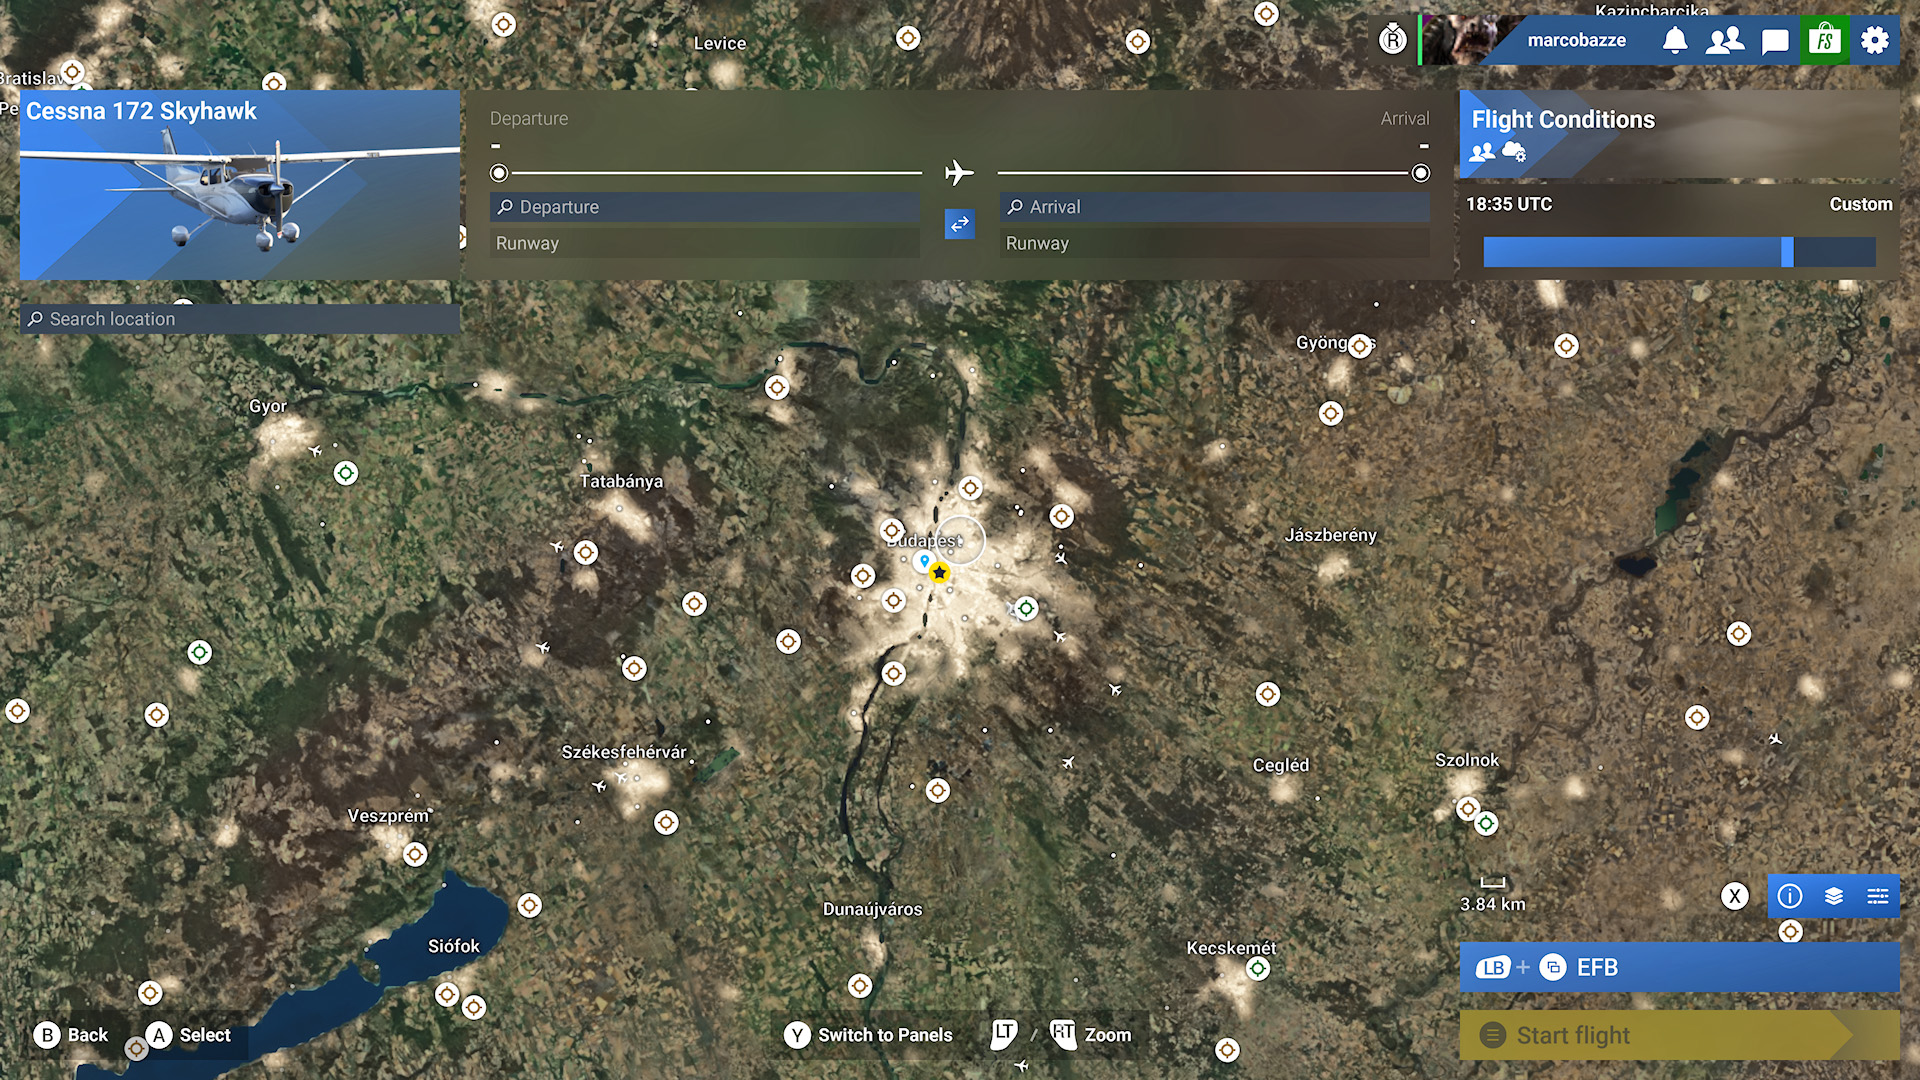
Task: Click the map info icon
Action: 1790,896
